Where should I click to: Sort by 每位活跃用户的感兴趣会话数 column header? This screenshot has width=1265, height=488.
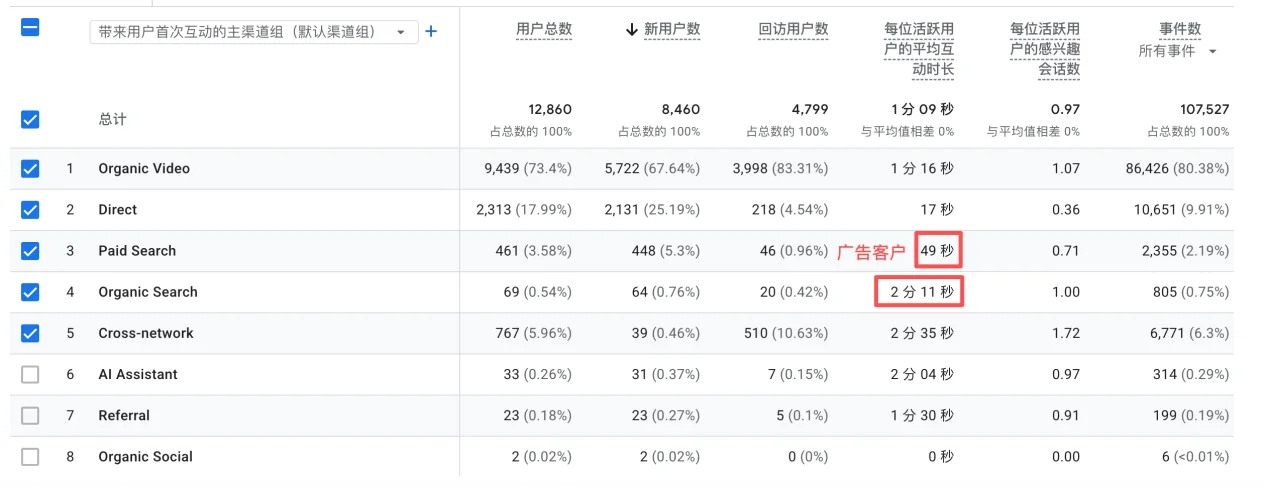click(x=1045, y=49)
